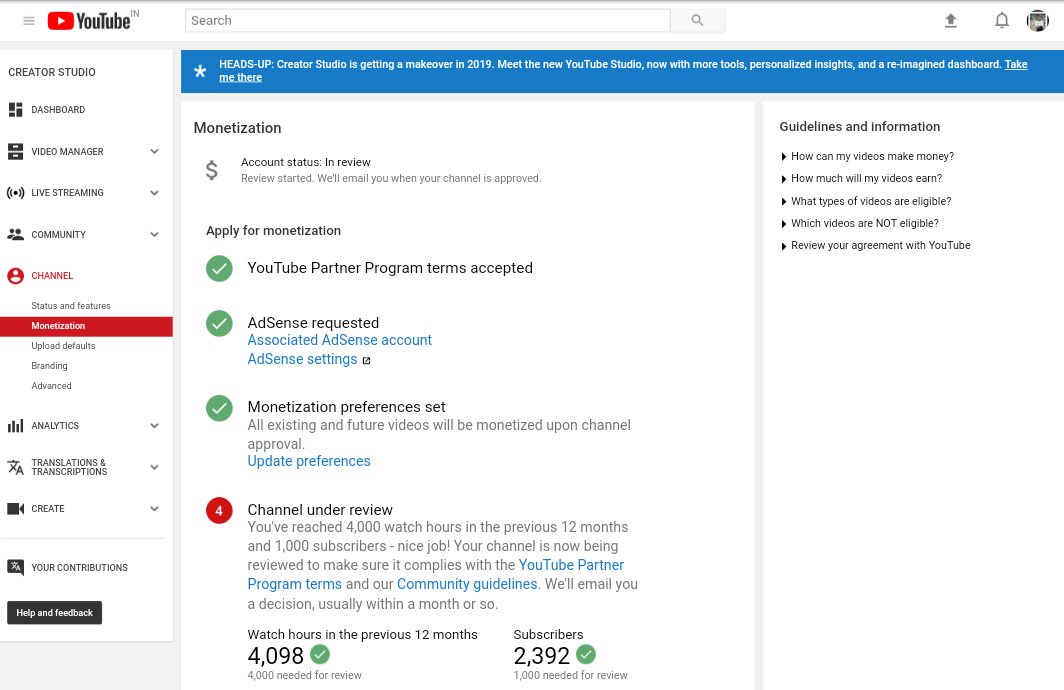Select the Monetization sidebar item
The image size is (1064, 690).
[x=86, y=326]
